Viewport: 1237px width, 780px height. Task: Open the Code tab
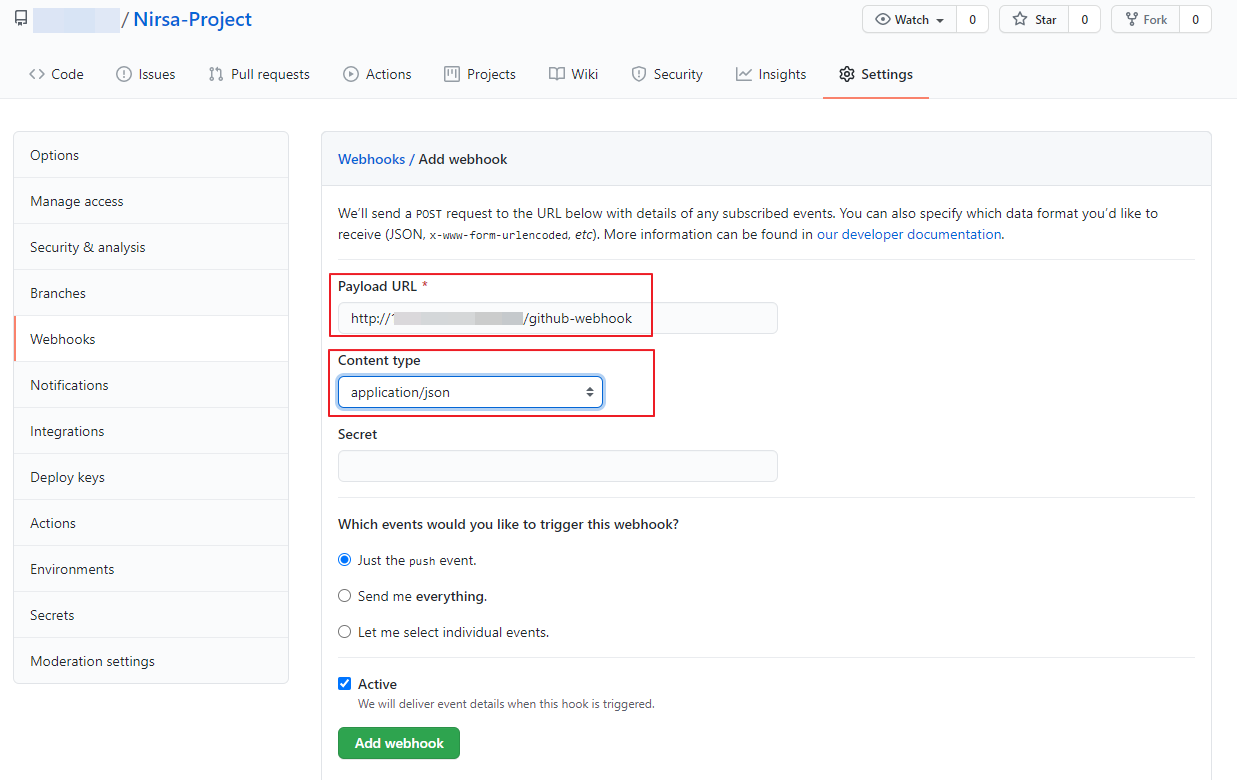pos(56,74)
